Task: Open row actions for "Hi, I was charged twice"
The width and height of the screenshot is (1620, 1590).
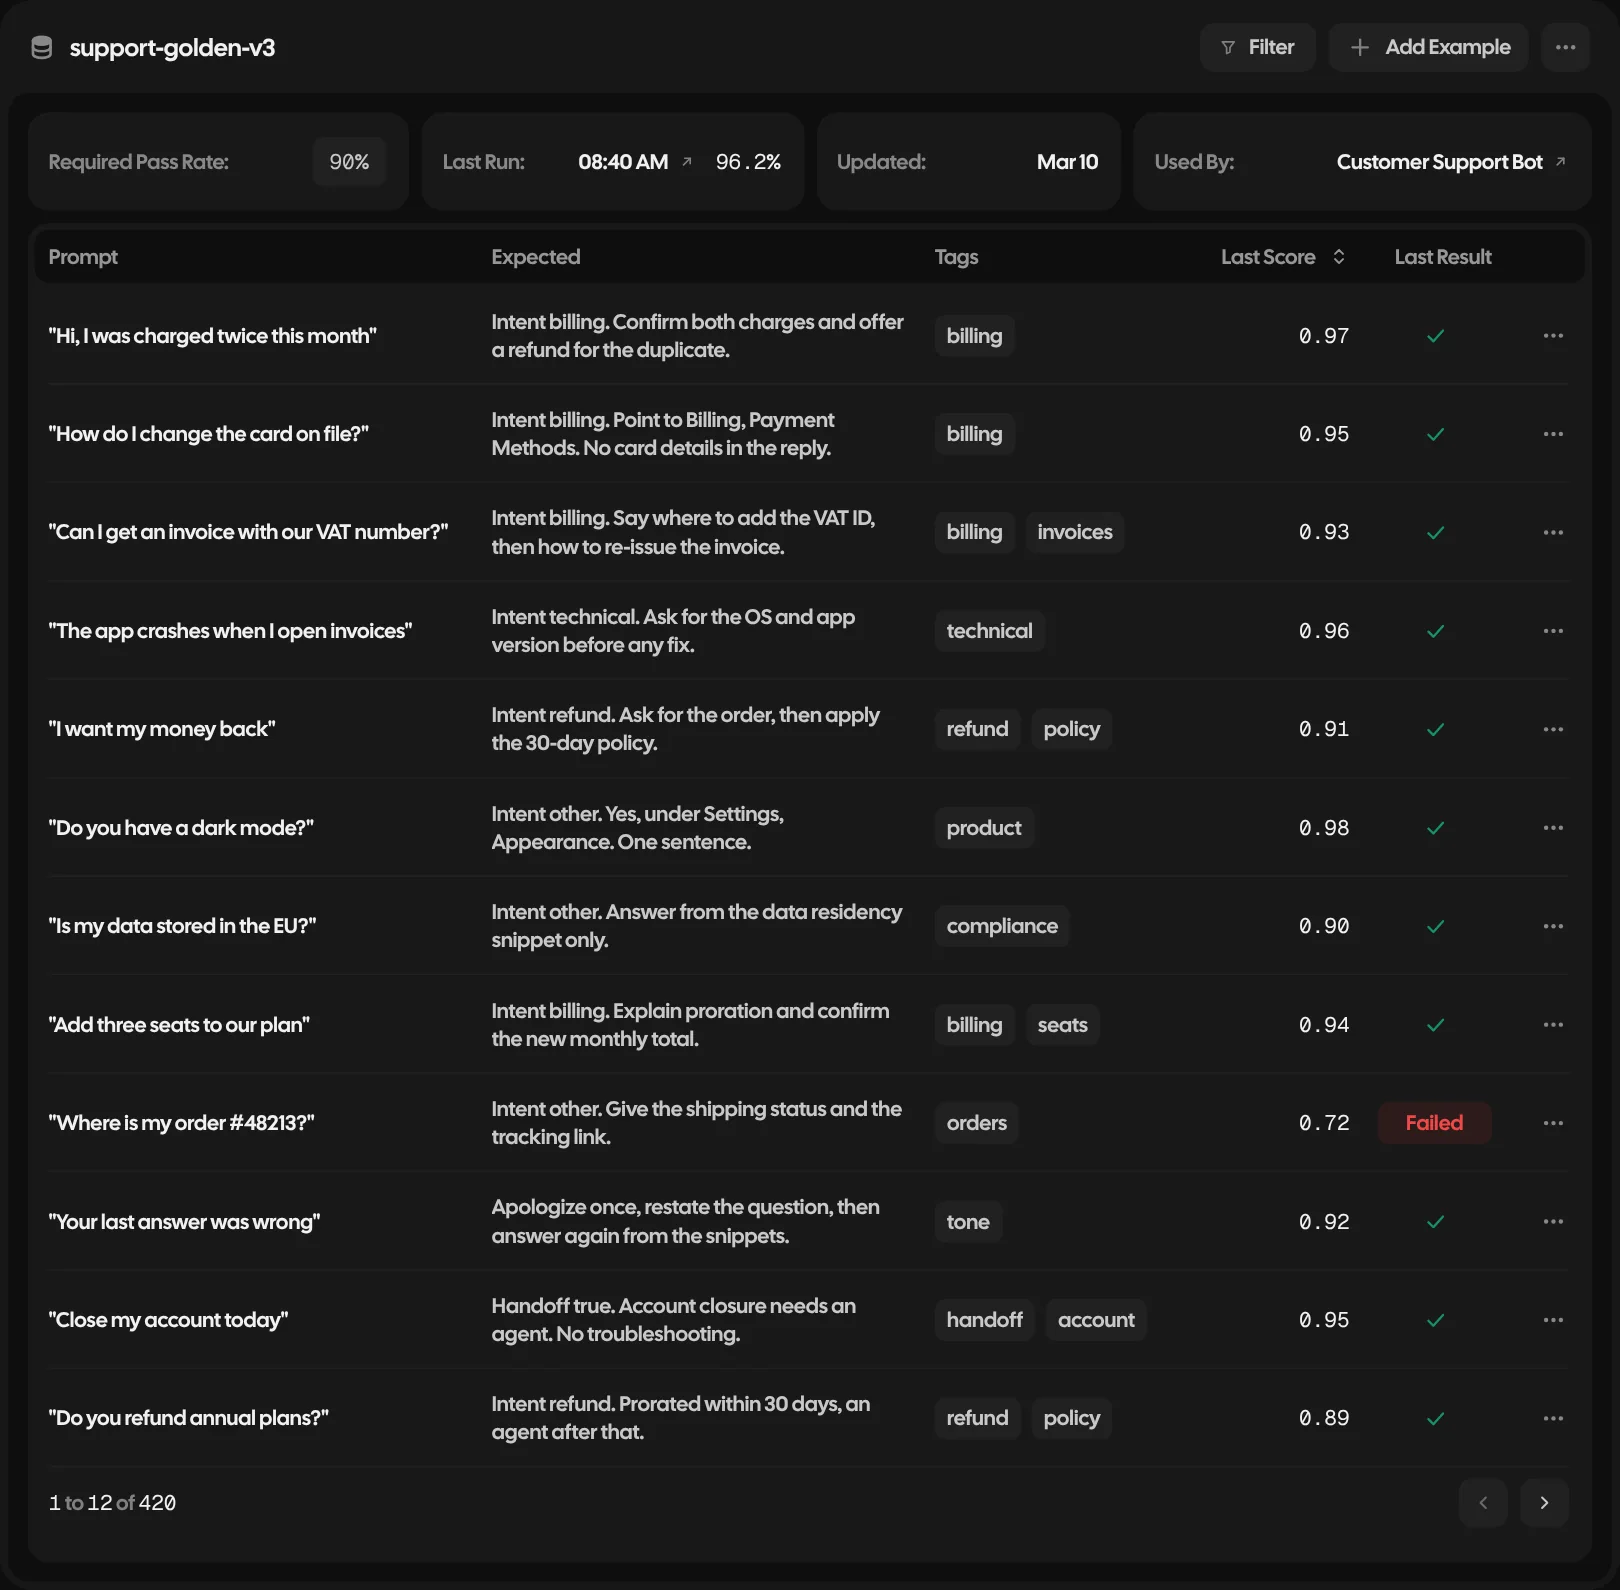Action: click(x=1553, y=336)
